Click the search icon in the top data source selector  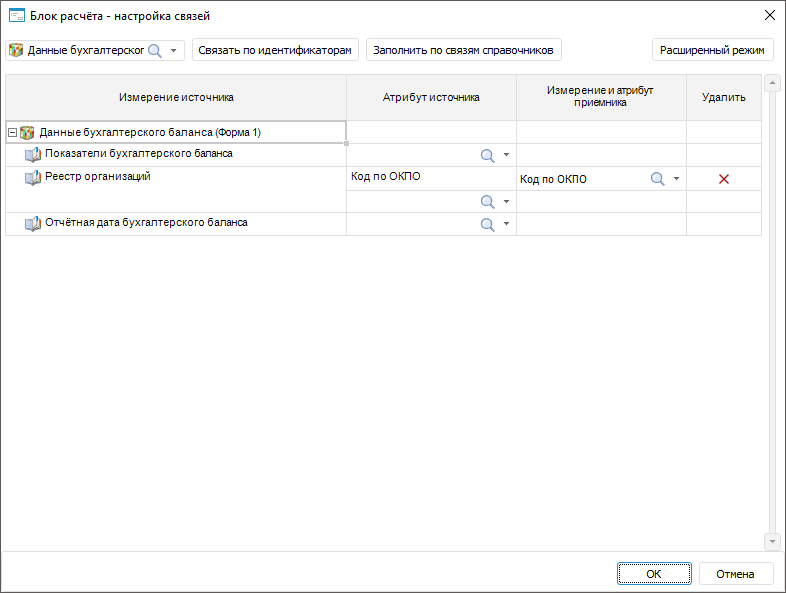pyautogui.click(x=155, y=50)
